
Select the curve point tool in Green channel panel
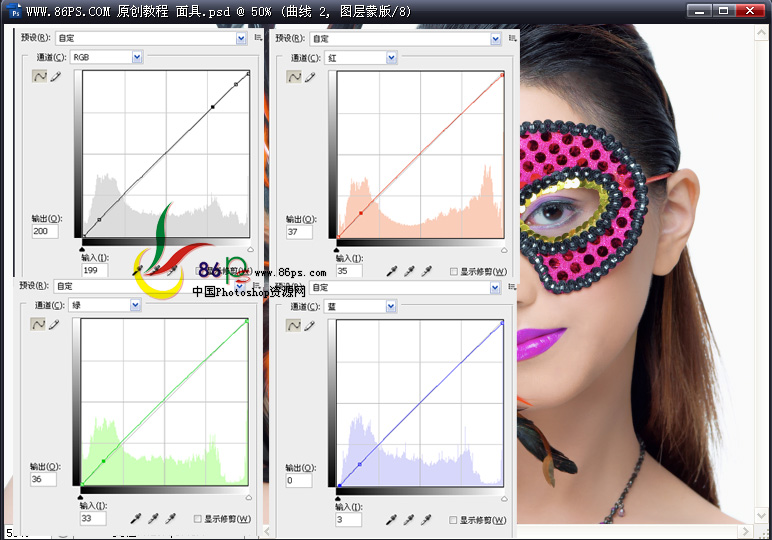pyautogui.click(x=38, y=324)
